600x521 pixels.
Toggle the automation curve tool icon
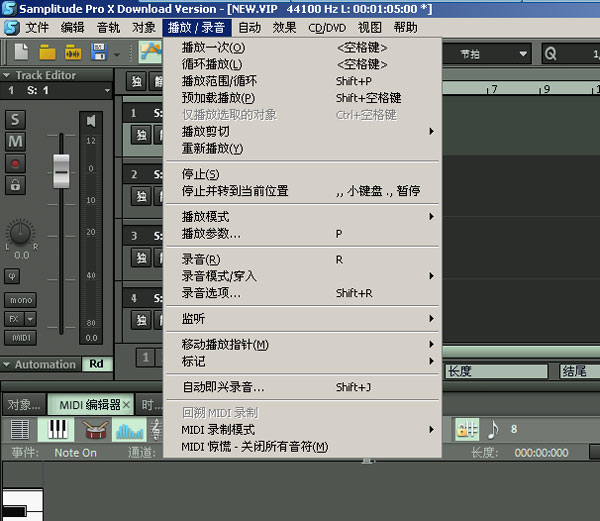coord(151,52)
